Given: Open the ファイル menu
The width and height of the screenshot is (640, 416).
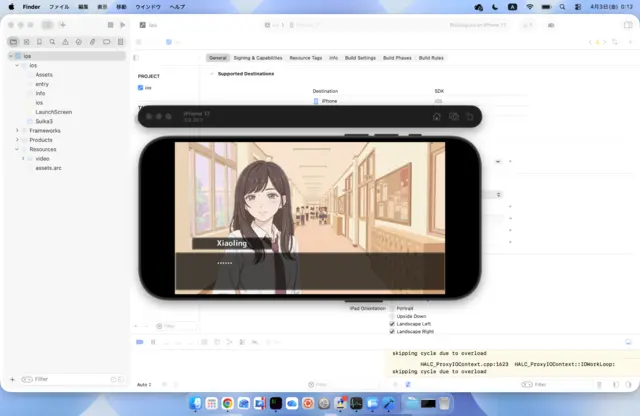Looking at the screenshot, I should (x=59, y=7).
